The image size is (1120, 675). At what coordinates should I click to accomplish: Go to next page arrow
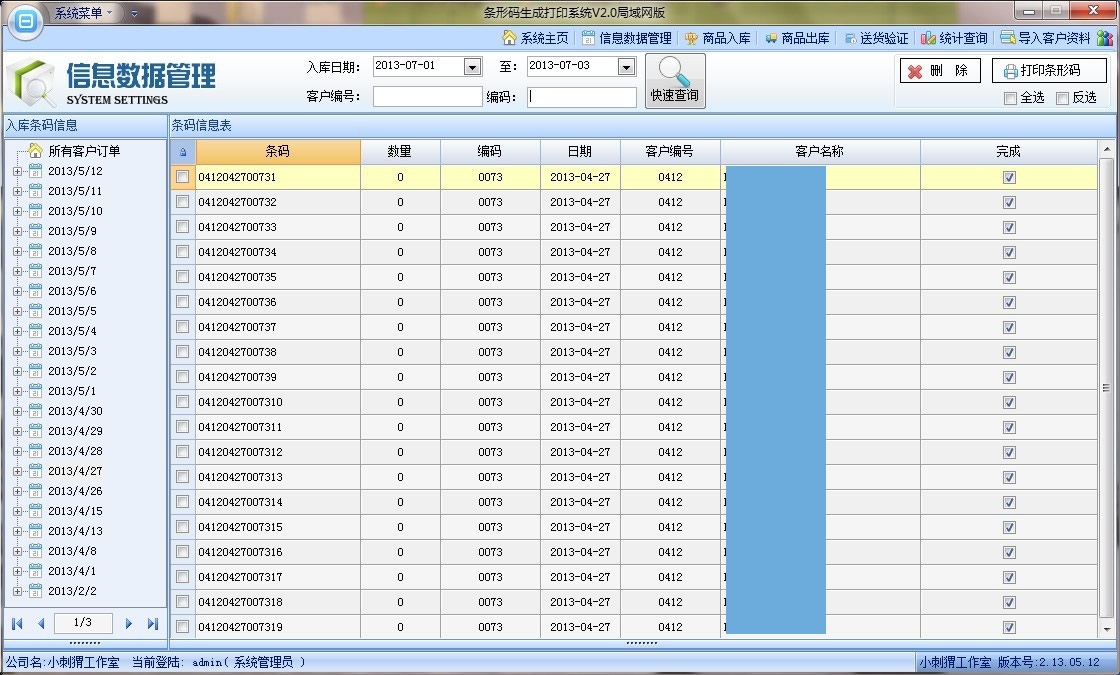(x=129, y=624)
